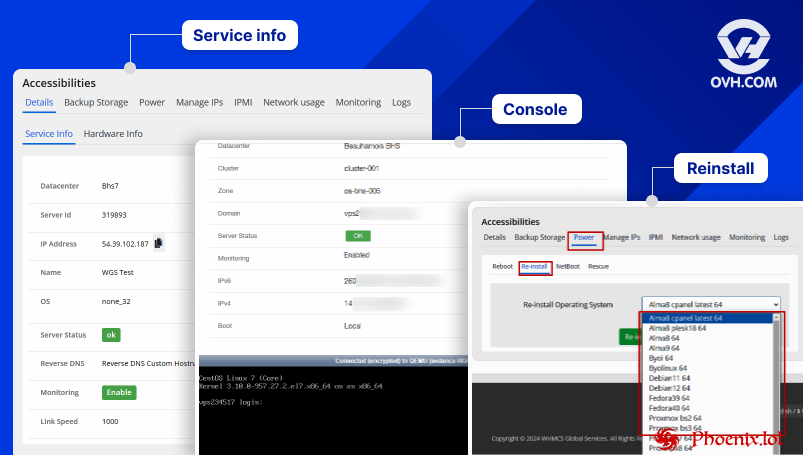Choose Byolinux 64 from OS list

tap(668, 368)
